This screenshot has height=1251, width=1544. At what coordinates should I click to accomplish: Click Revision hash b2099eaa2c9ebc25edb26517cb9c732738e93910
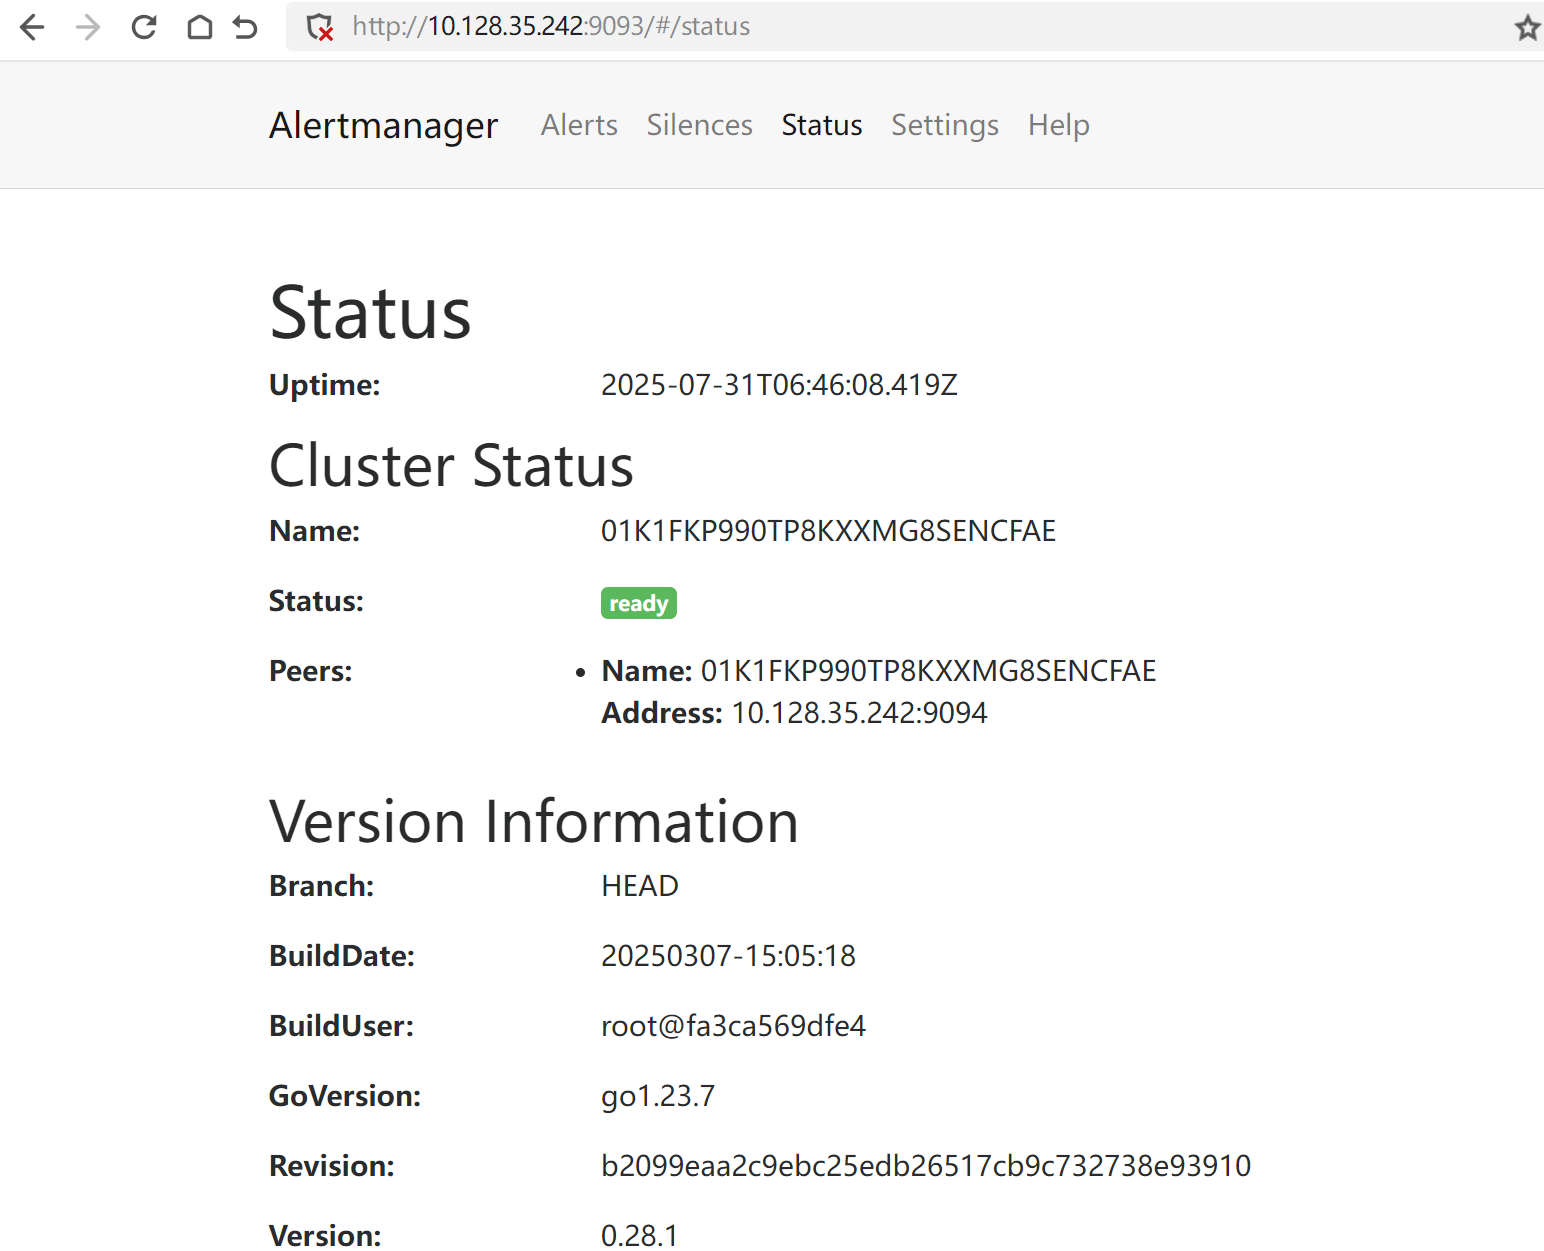pyautogui.click(x=926, y=1166)
